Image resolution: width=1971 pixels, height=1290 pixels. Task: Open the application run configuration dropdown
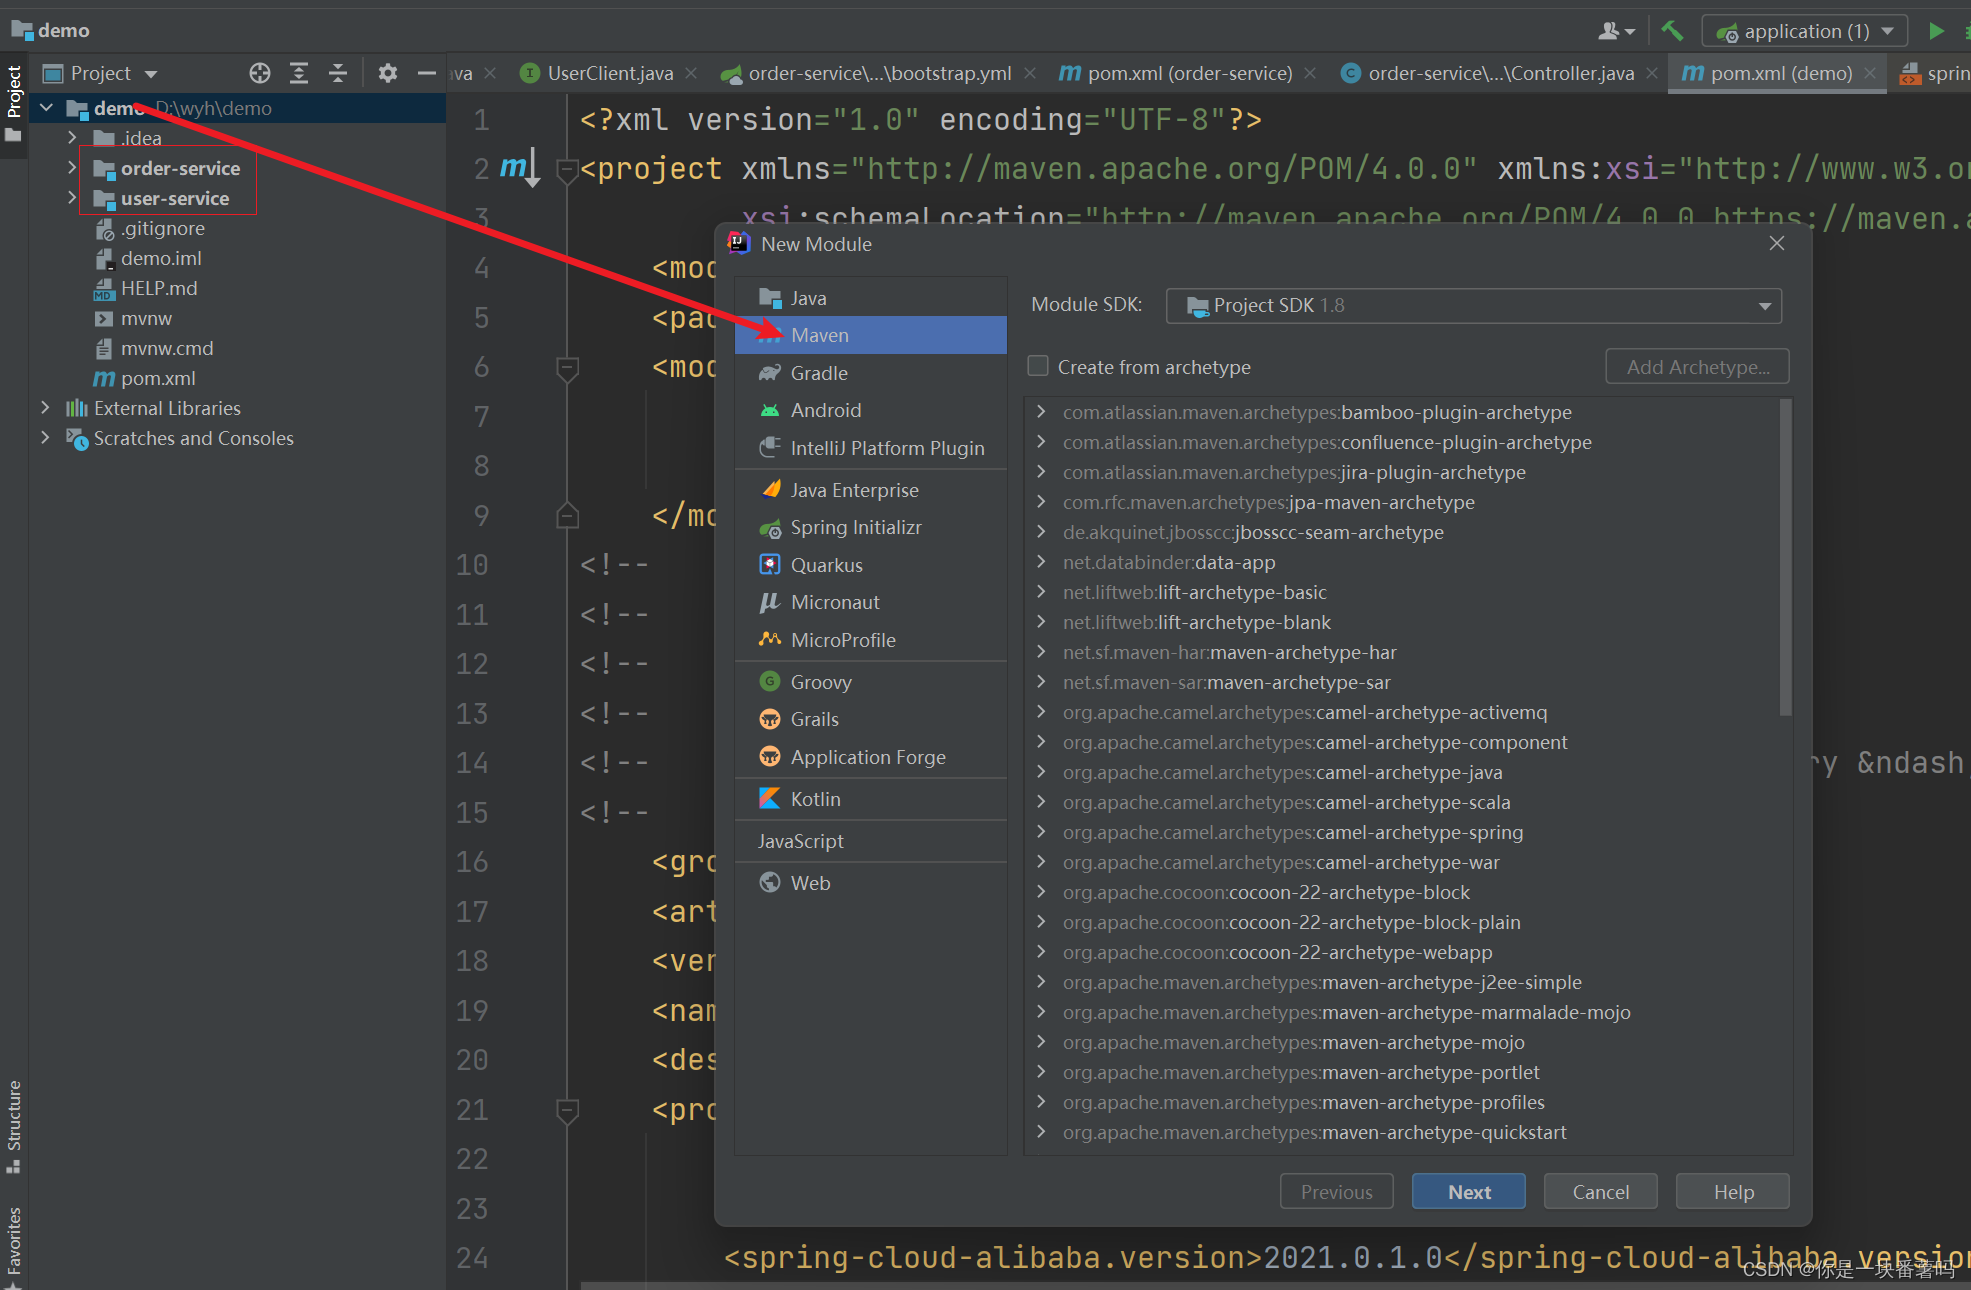point(1804,31)
